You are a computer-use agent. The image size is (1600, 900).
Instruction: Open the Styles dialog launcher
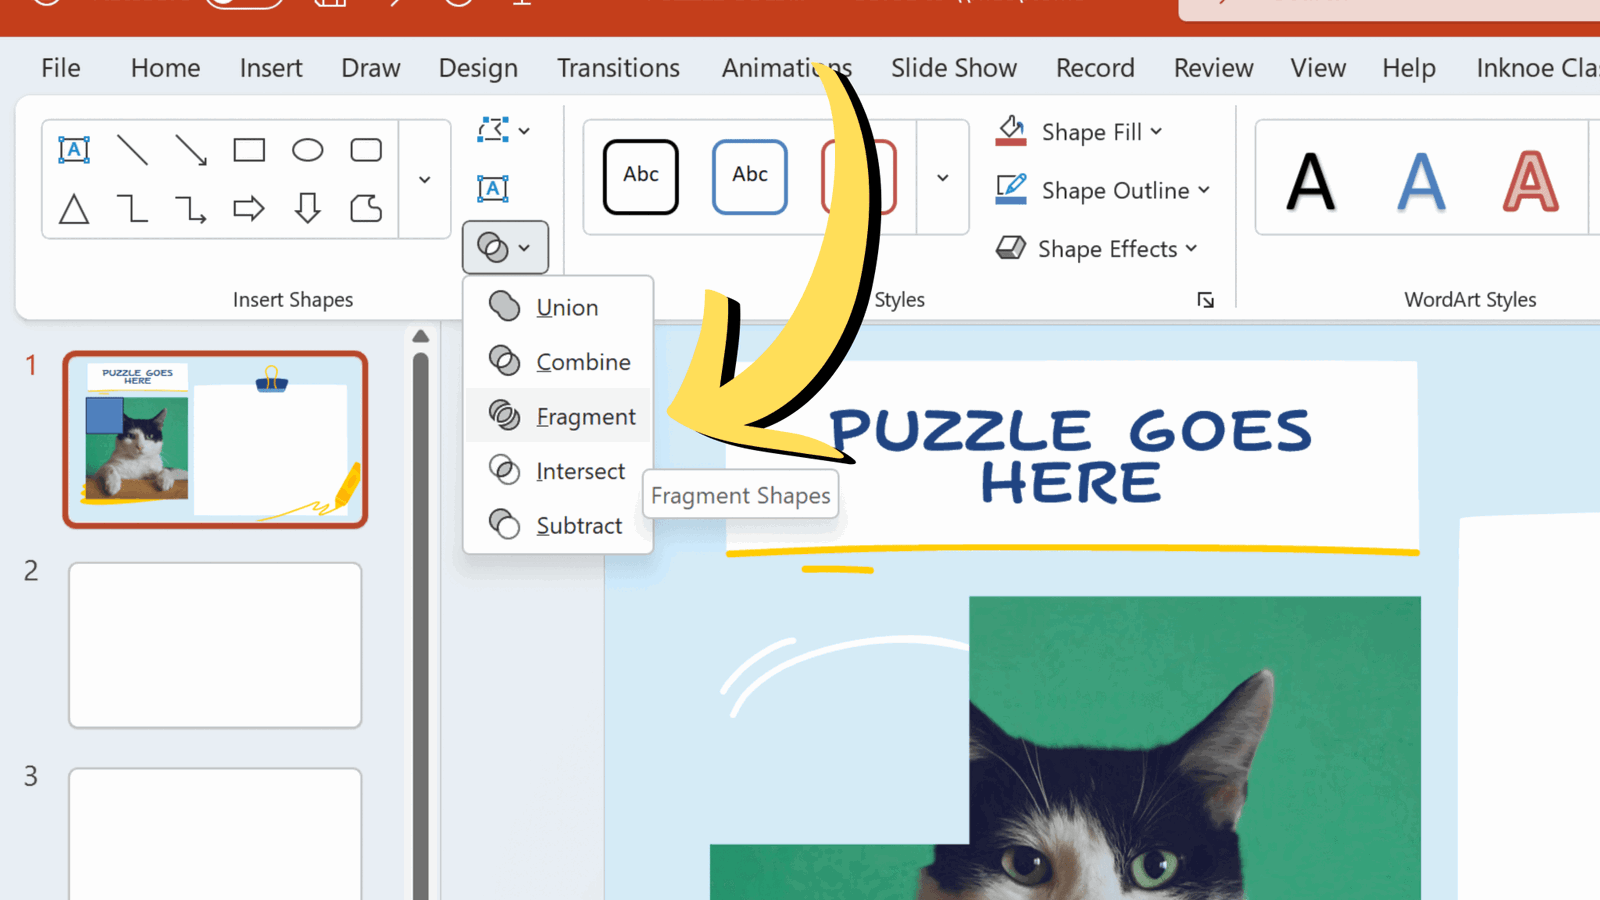click(1205, 299)
